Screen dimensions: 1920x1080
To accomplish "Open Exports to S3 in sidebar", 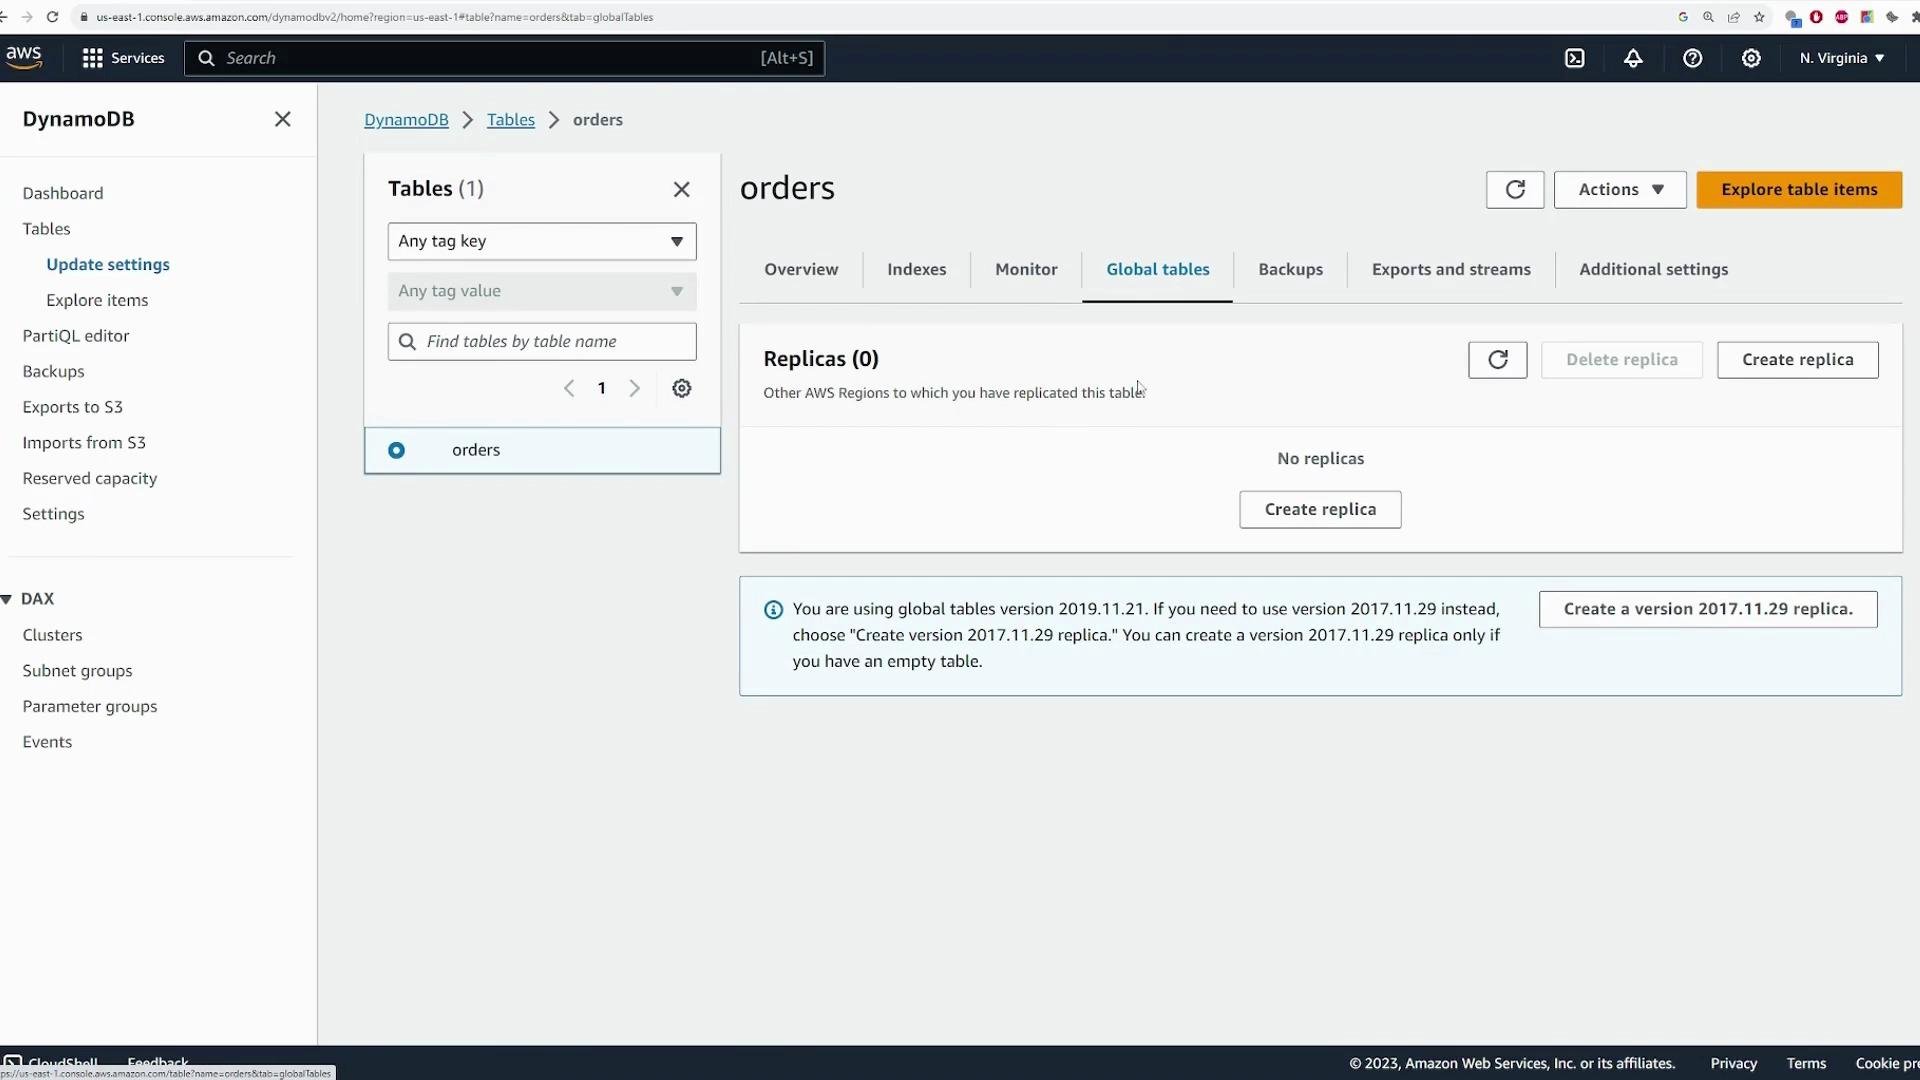I will [73, 407].
